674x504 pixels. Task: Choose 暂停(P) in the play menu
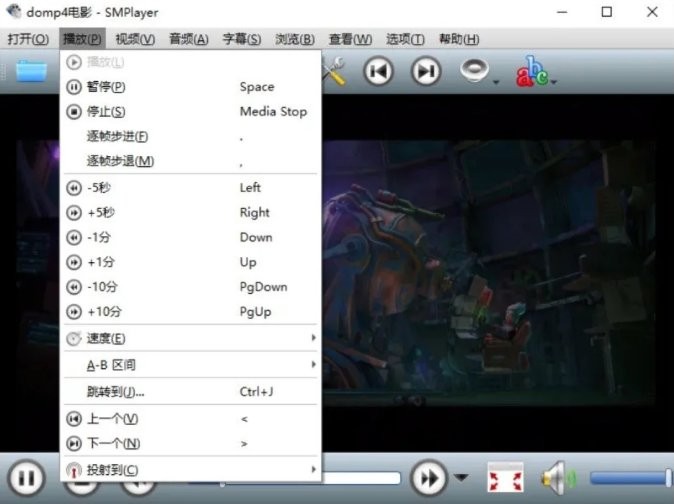pyautogui.click(x=190, y=87)
